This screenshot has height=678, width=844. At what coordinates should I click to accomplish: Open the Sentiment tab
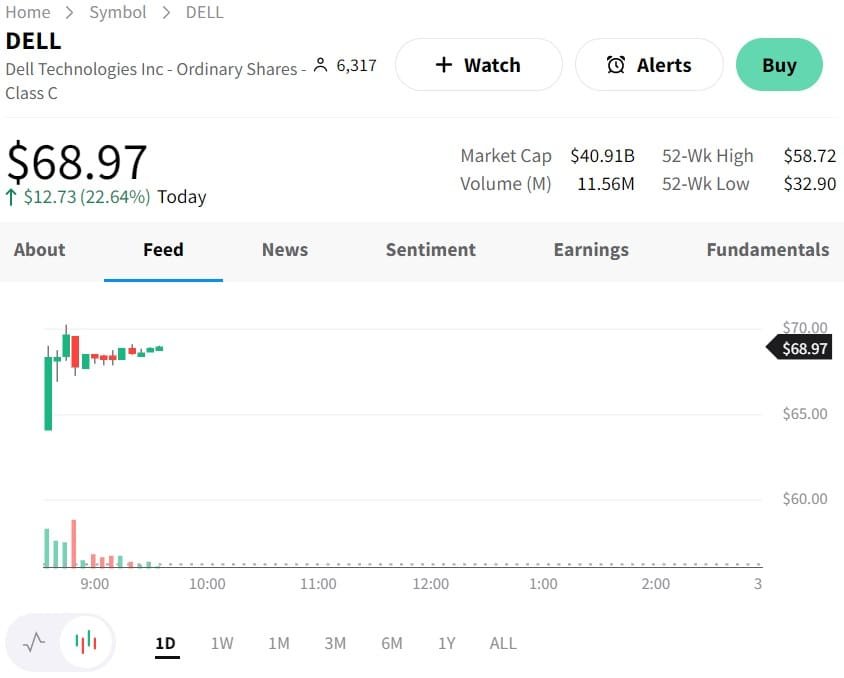(430, 250)
